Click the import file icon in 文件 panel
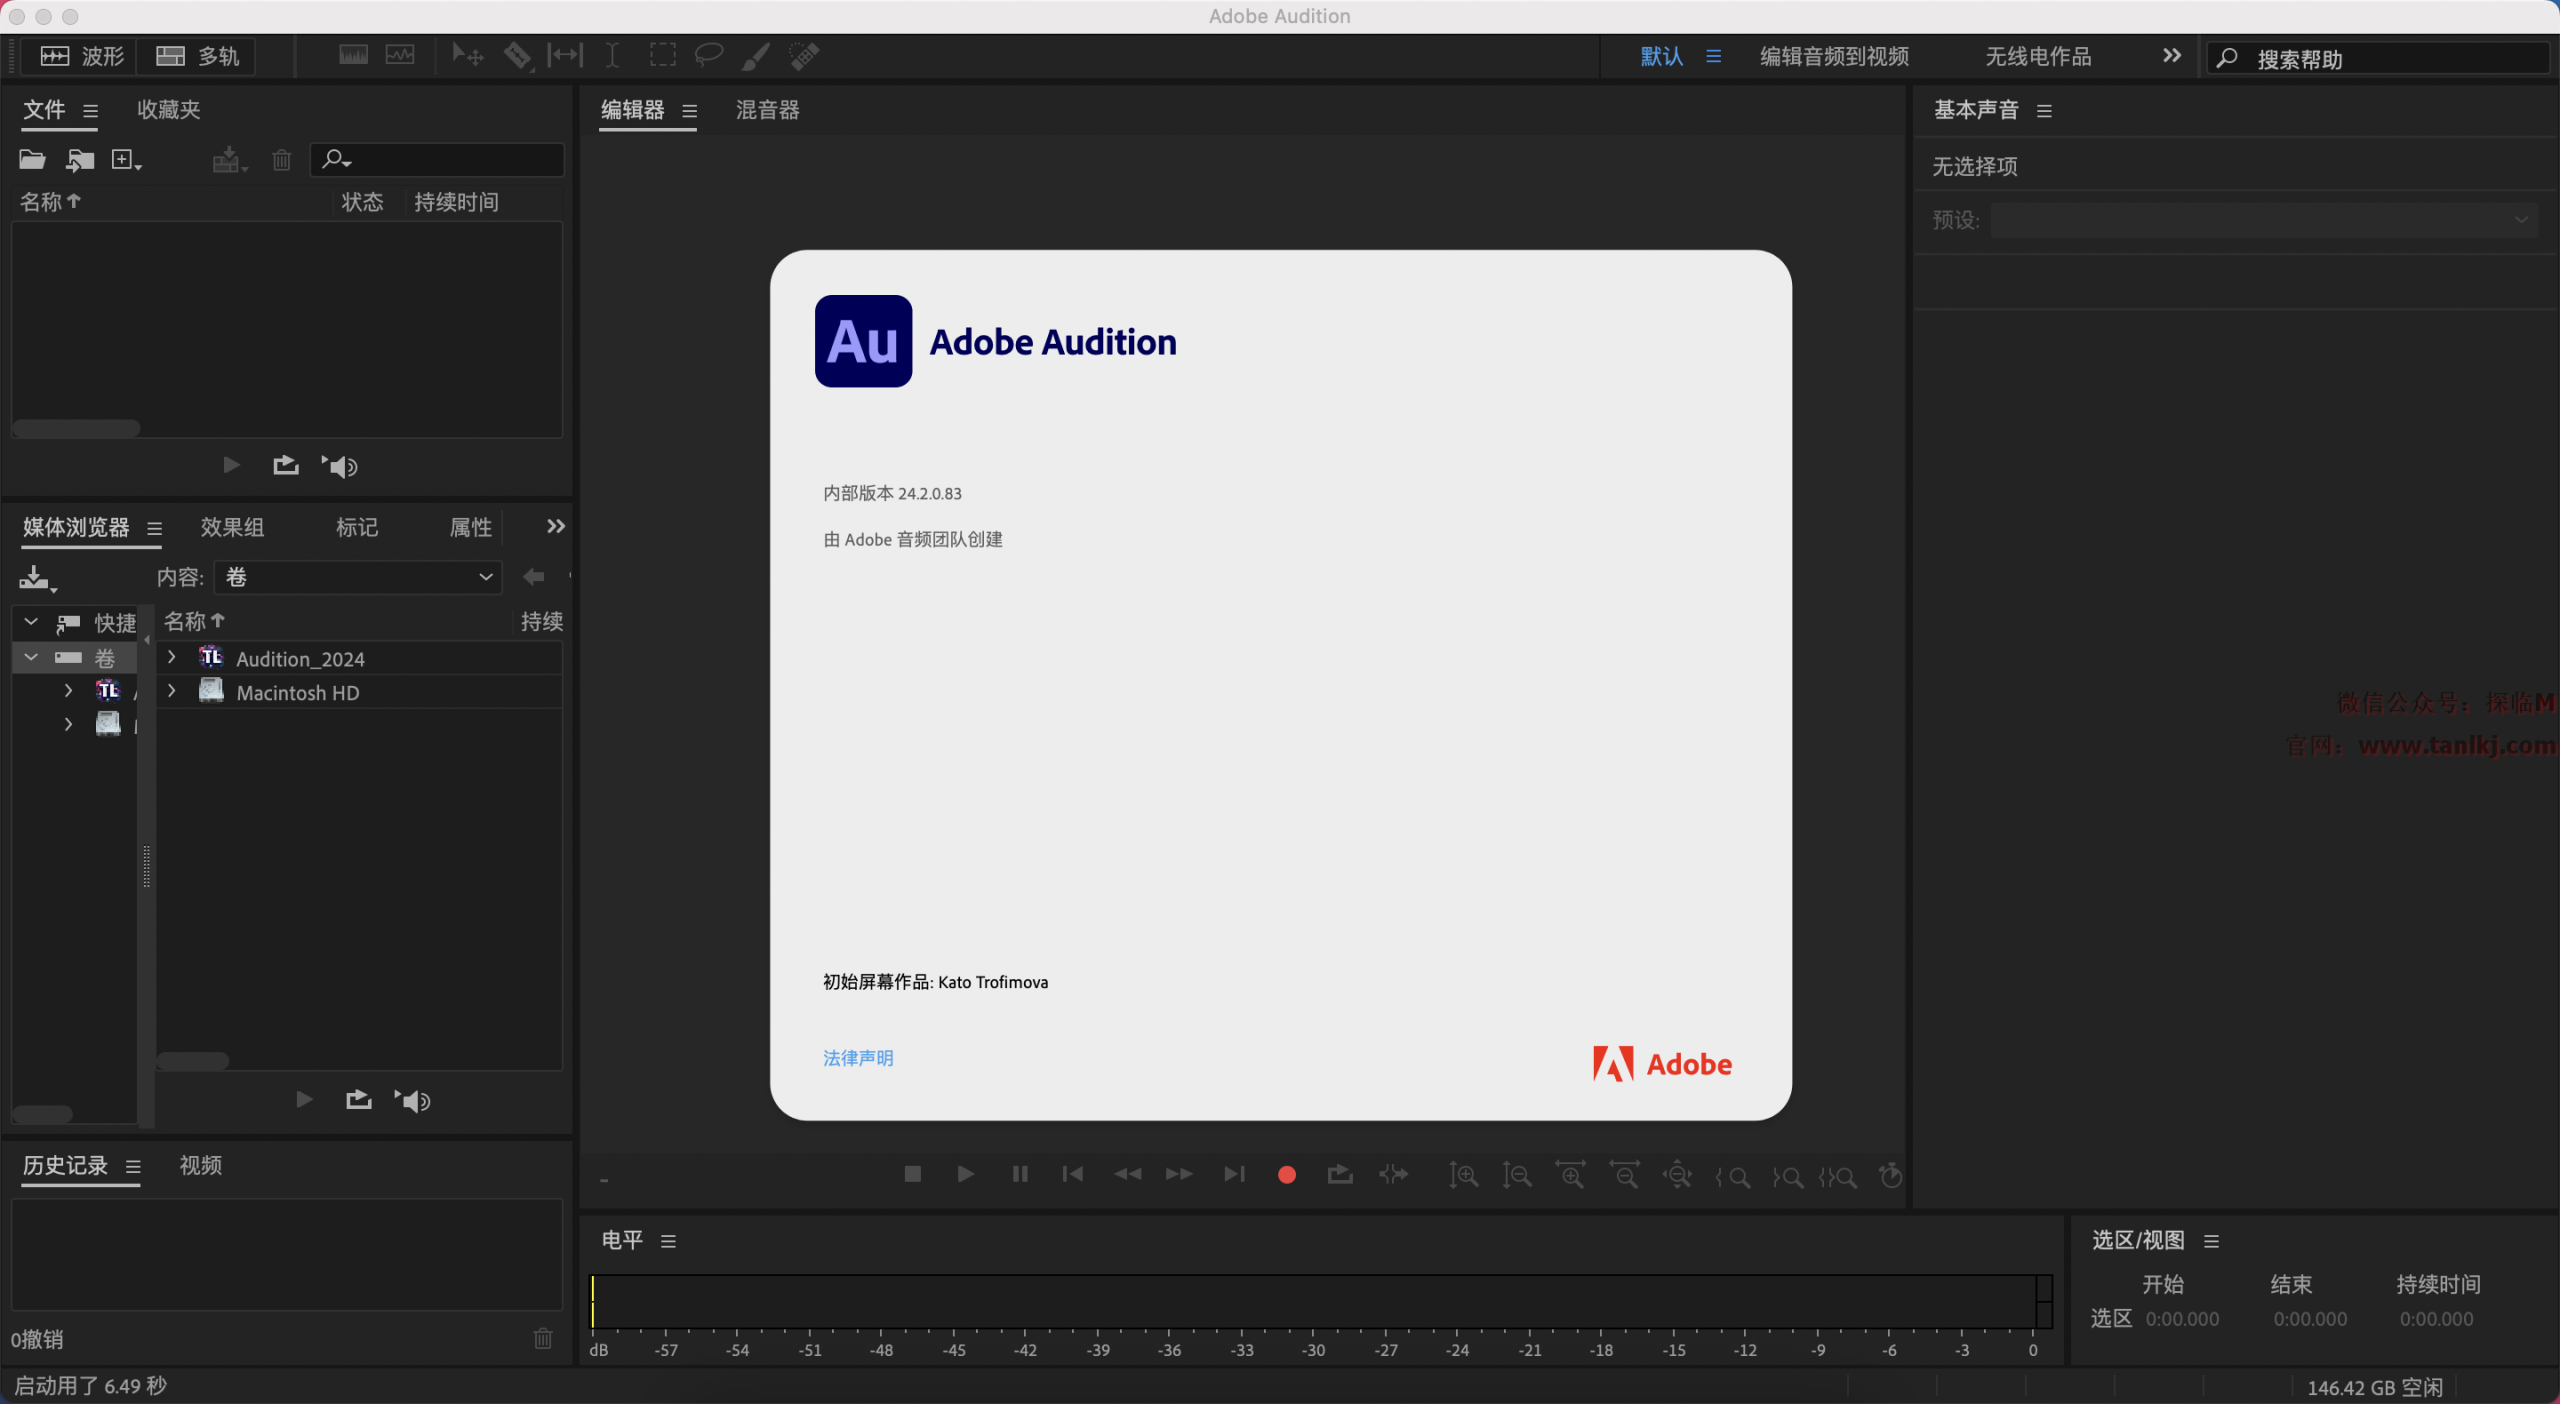 click(80, 160)
